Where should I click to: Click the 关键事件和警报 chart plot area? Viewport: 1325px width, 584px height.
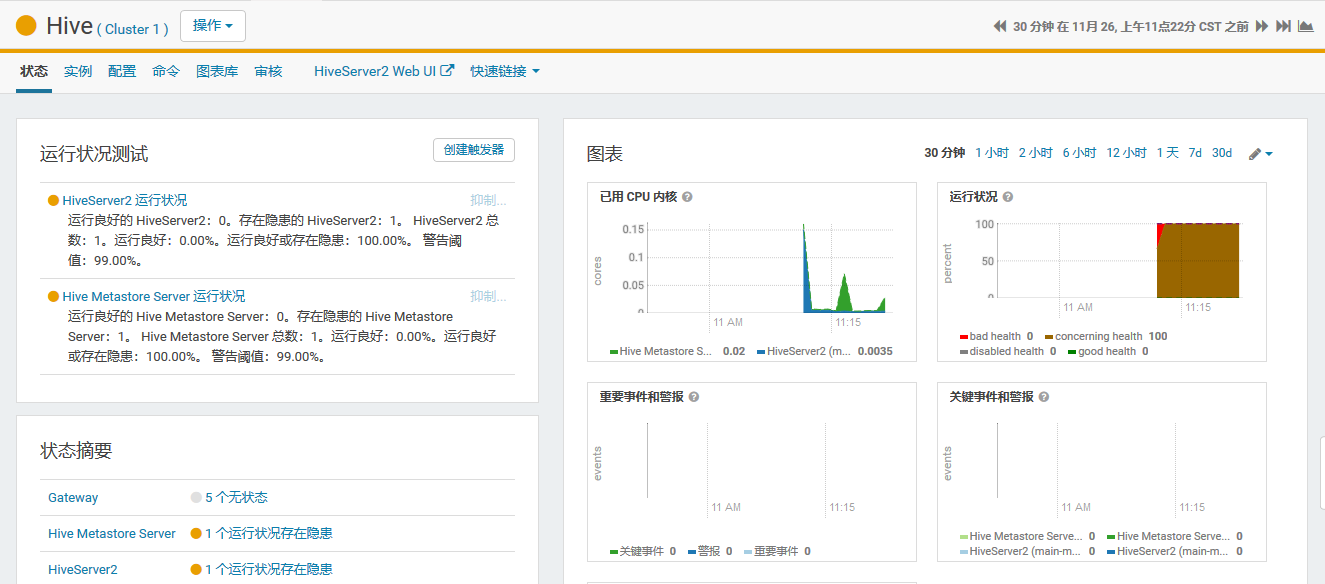point(1118,460)
